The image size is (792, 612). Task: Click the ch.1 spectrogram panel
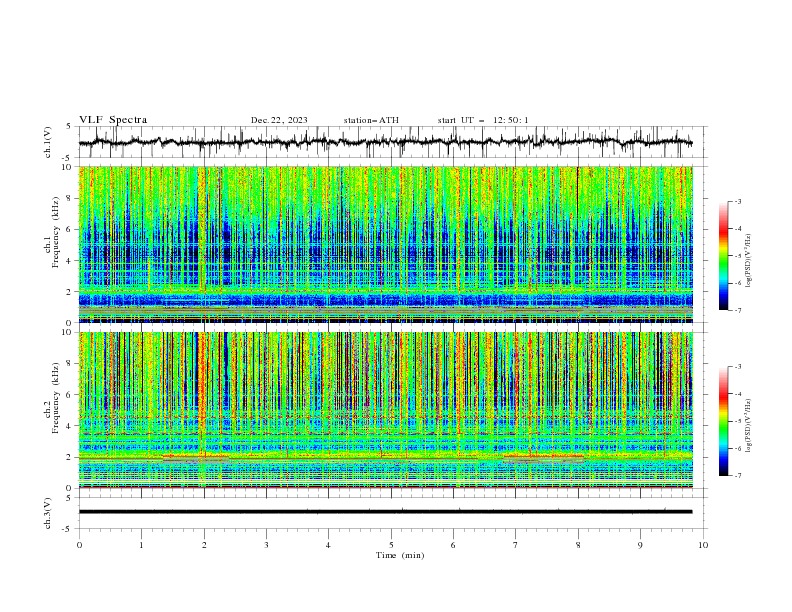pyautogui.click(x=386, y=244)
